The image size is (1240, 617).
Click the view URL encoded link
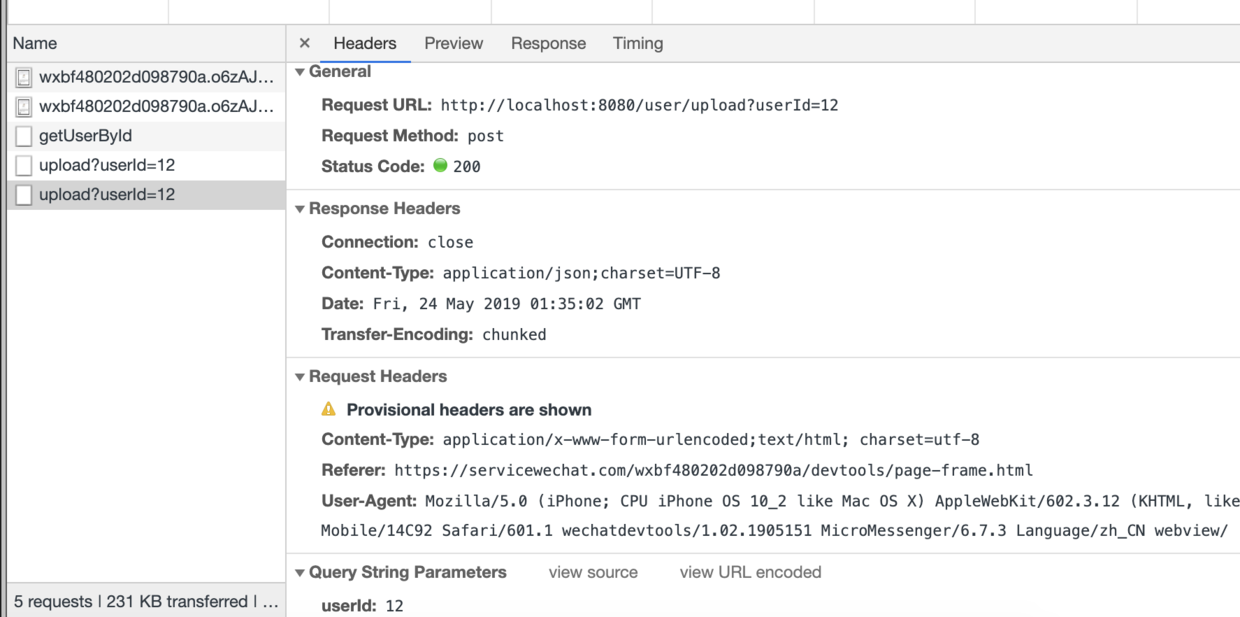point(750,572)
